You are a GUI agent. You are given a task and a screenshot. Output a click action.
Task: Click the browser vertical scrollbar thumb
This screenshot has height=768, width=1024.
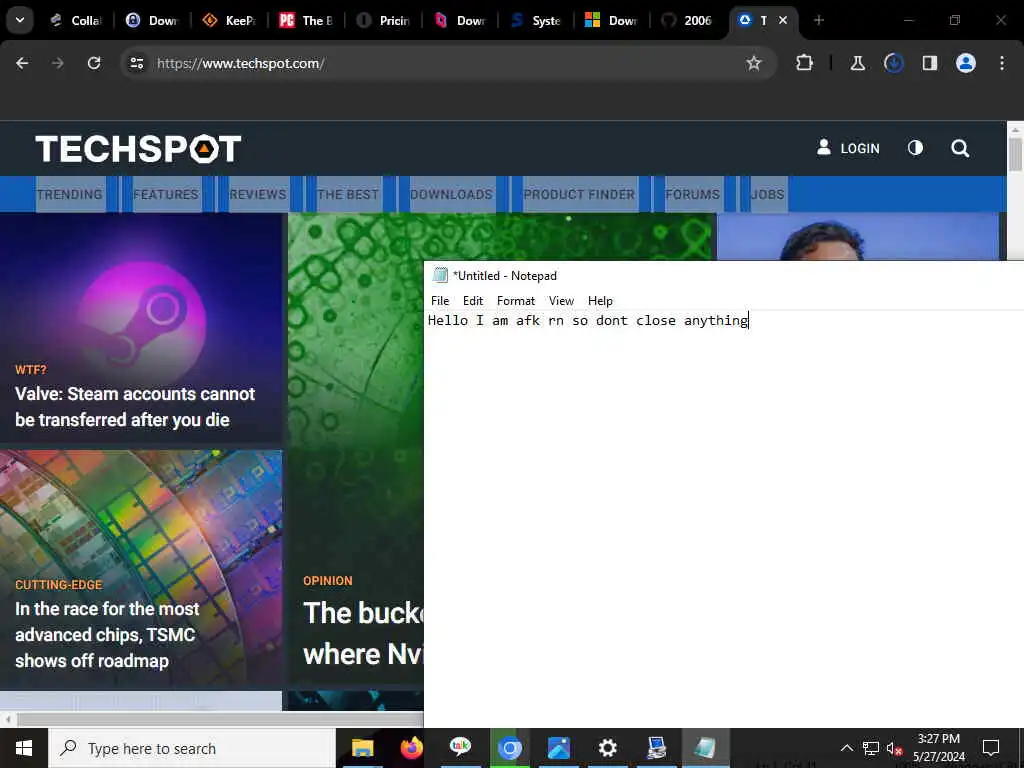pyautogui.click(x=1015, y=155)
